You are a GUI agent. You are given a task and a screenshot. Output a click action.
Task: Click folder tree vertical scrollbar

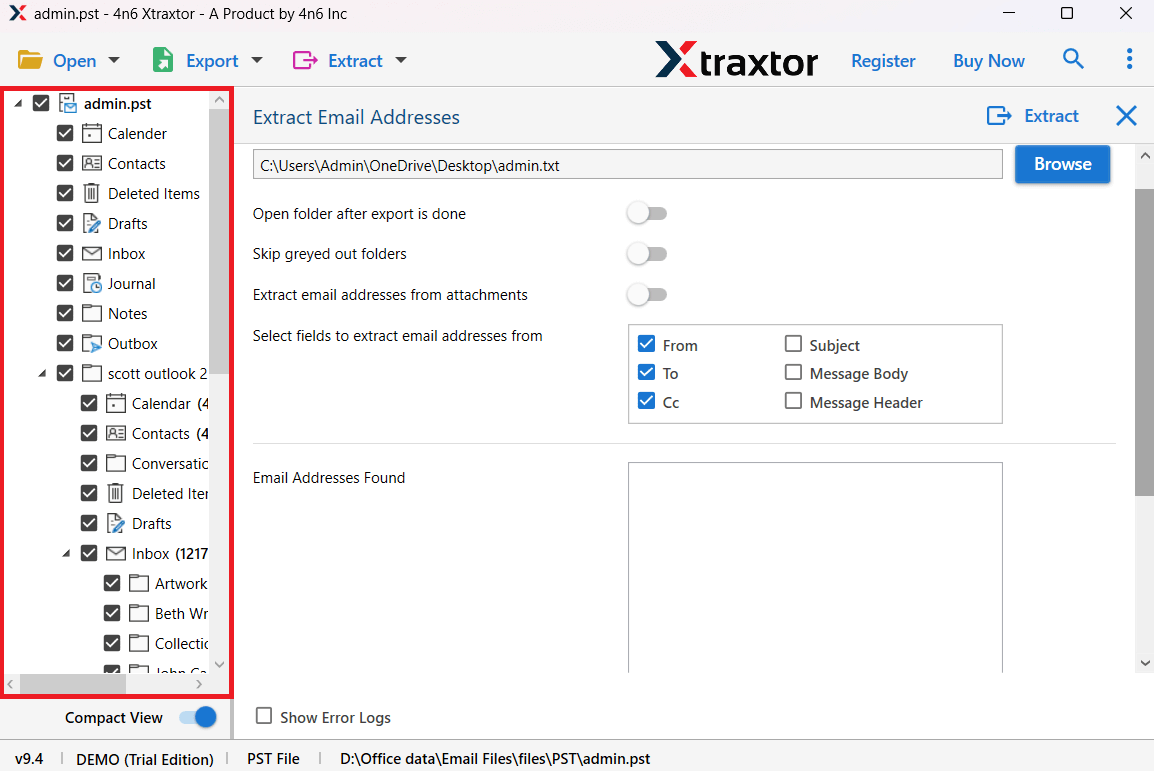point(219,241)
